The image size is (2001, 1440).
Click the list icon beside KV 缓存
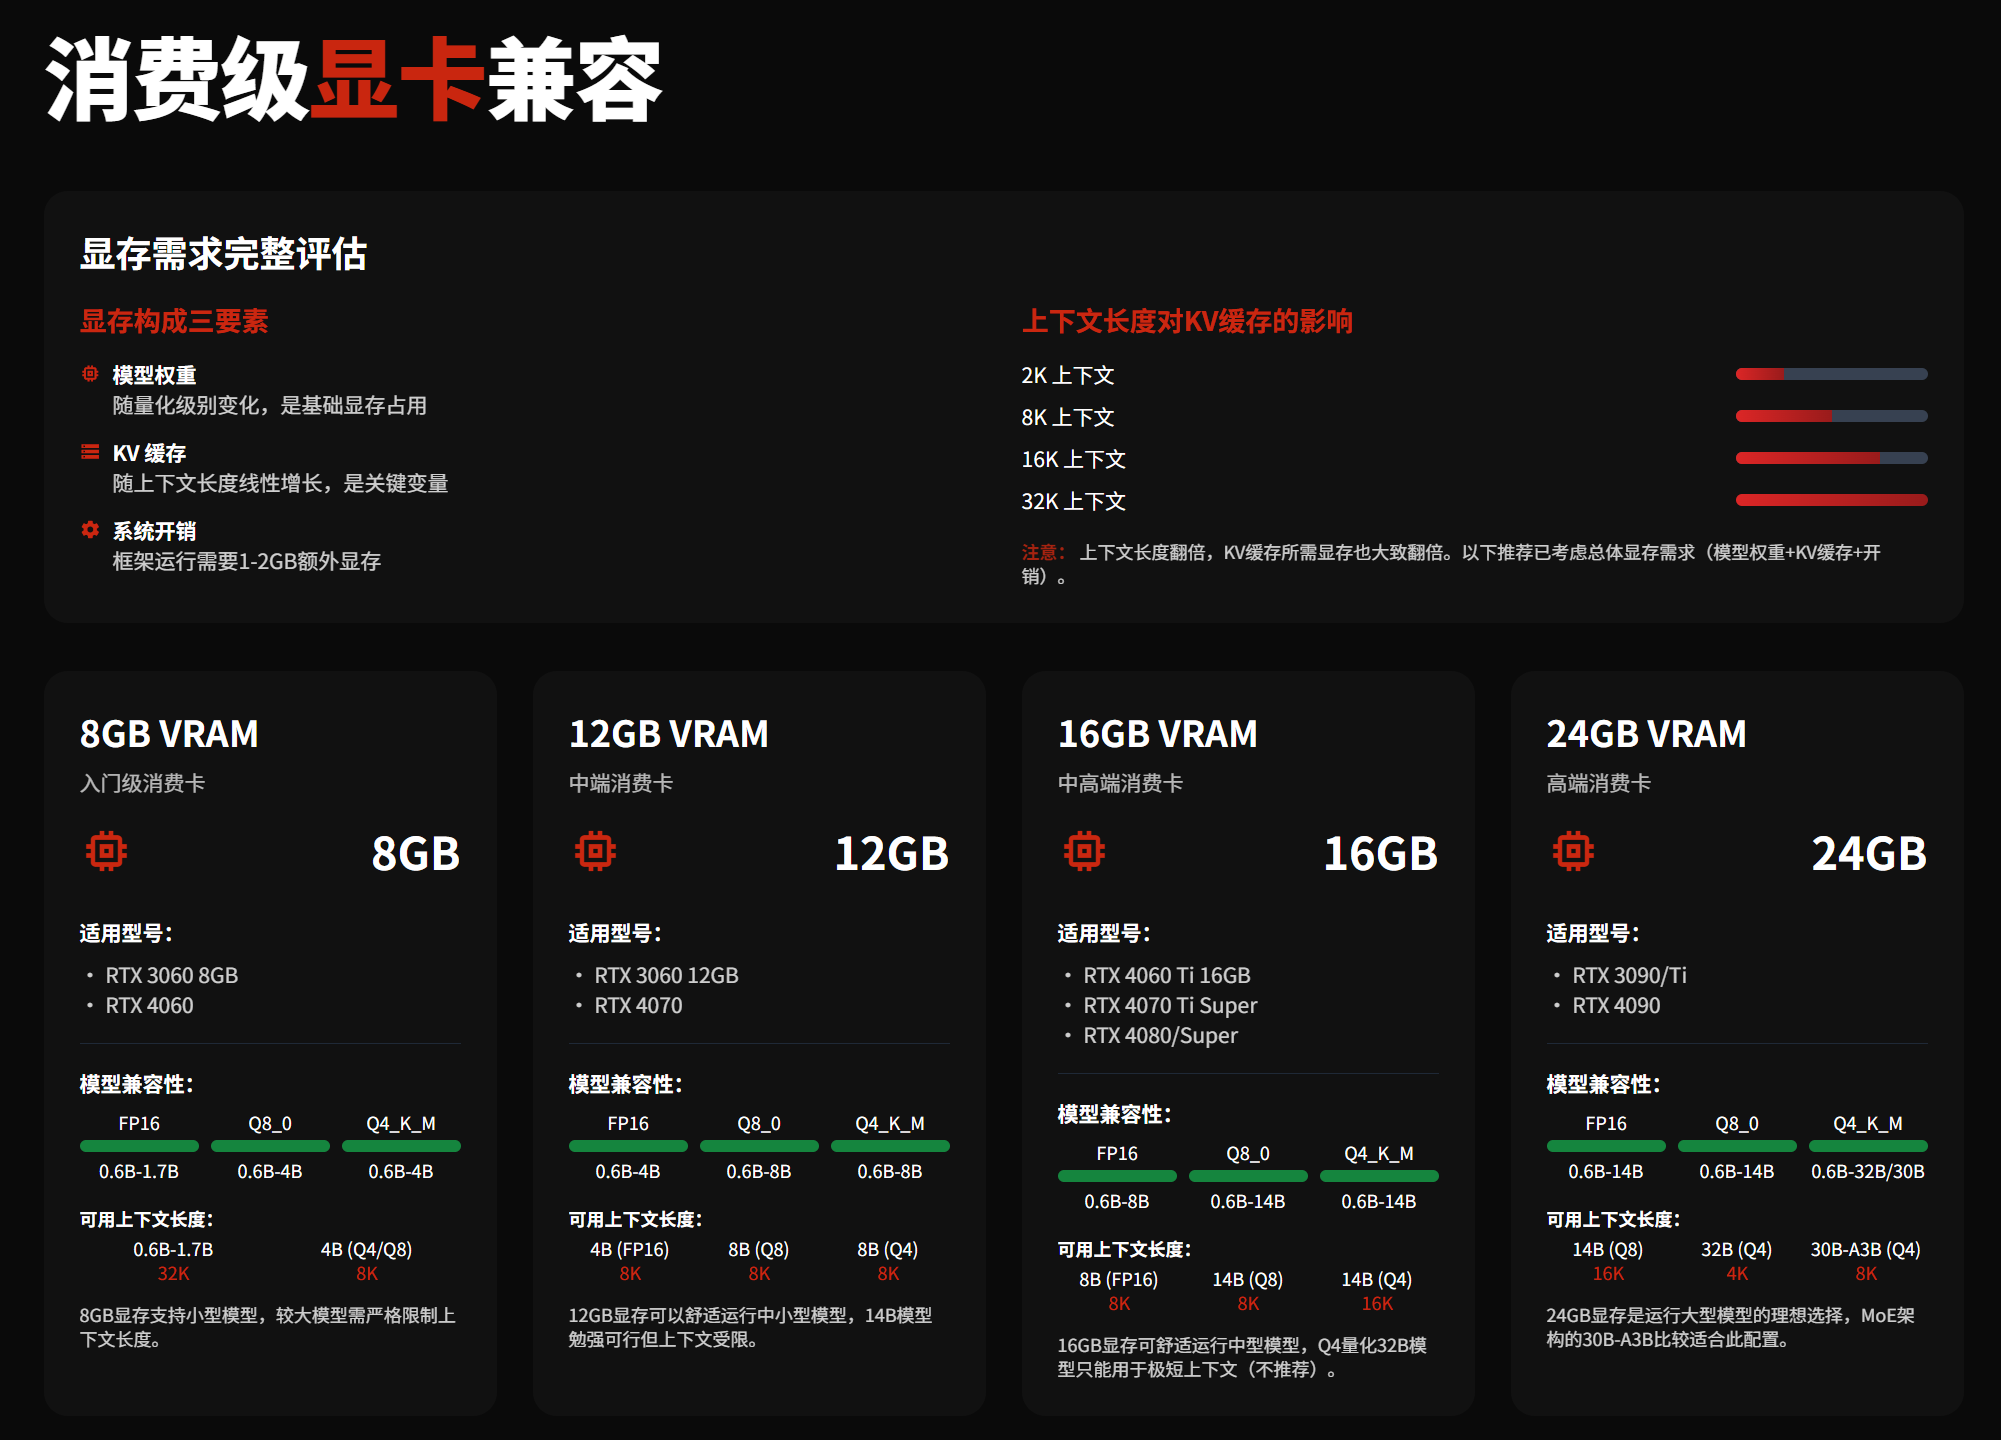pos(90,452)
